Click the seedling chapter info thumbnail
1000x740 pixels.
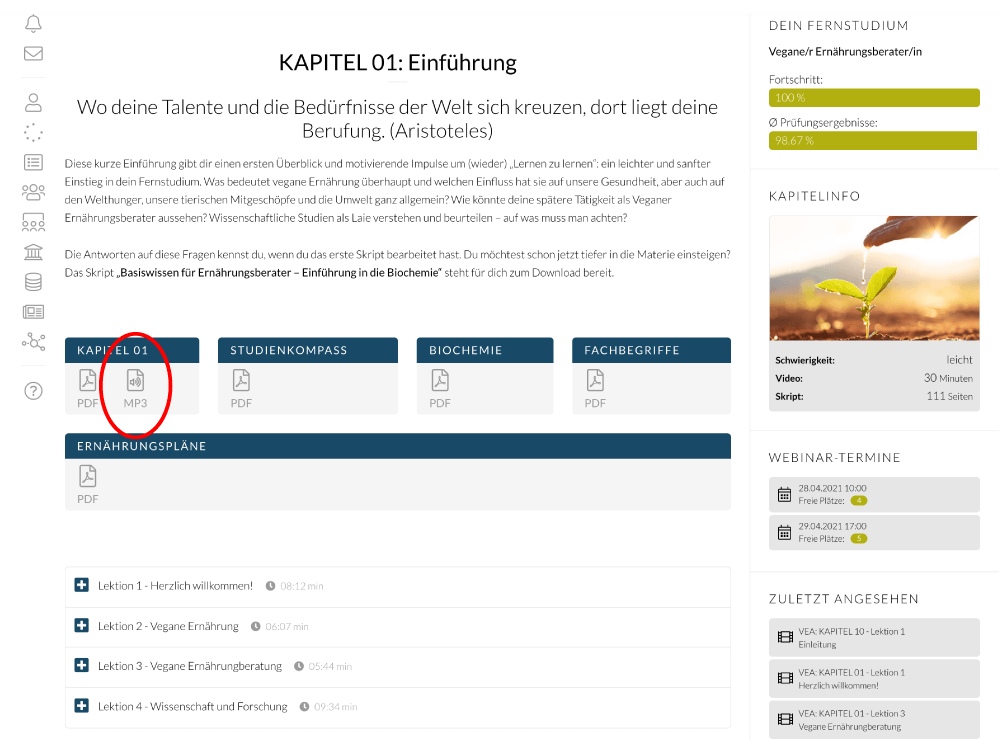click(x=874, y=278)
